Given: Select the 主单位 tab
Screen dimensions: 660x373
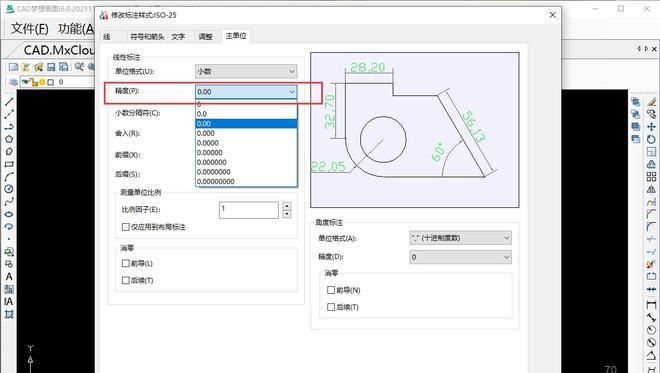Looking at the screenshot, I should pyautogui.click(x=236, y=36).
